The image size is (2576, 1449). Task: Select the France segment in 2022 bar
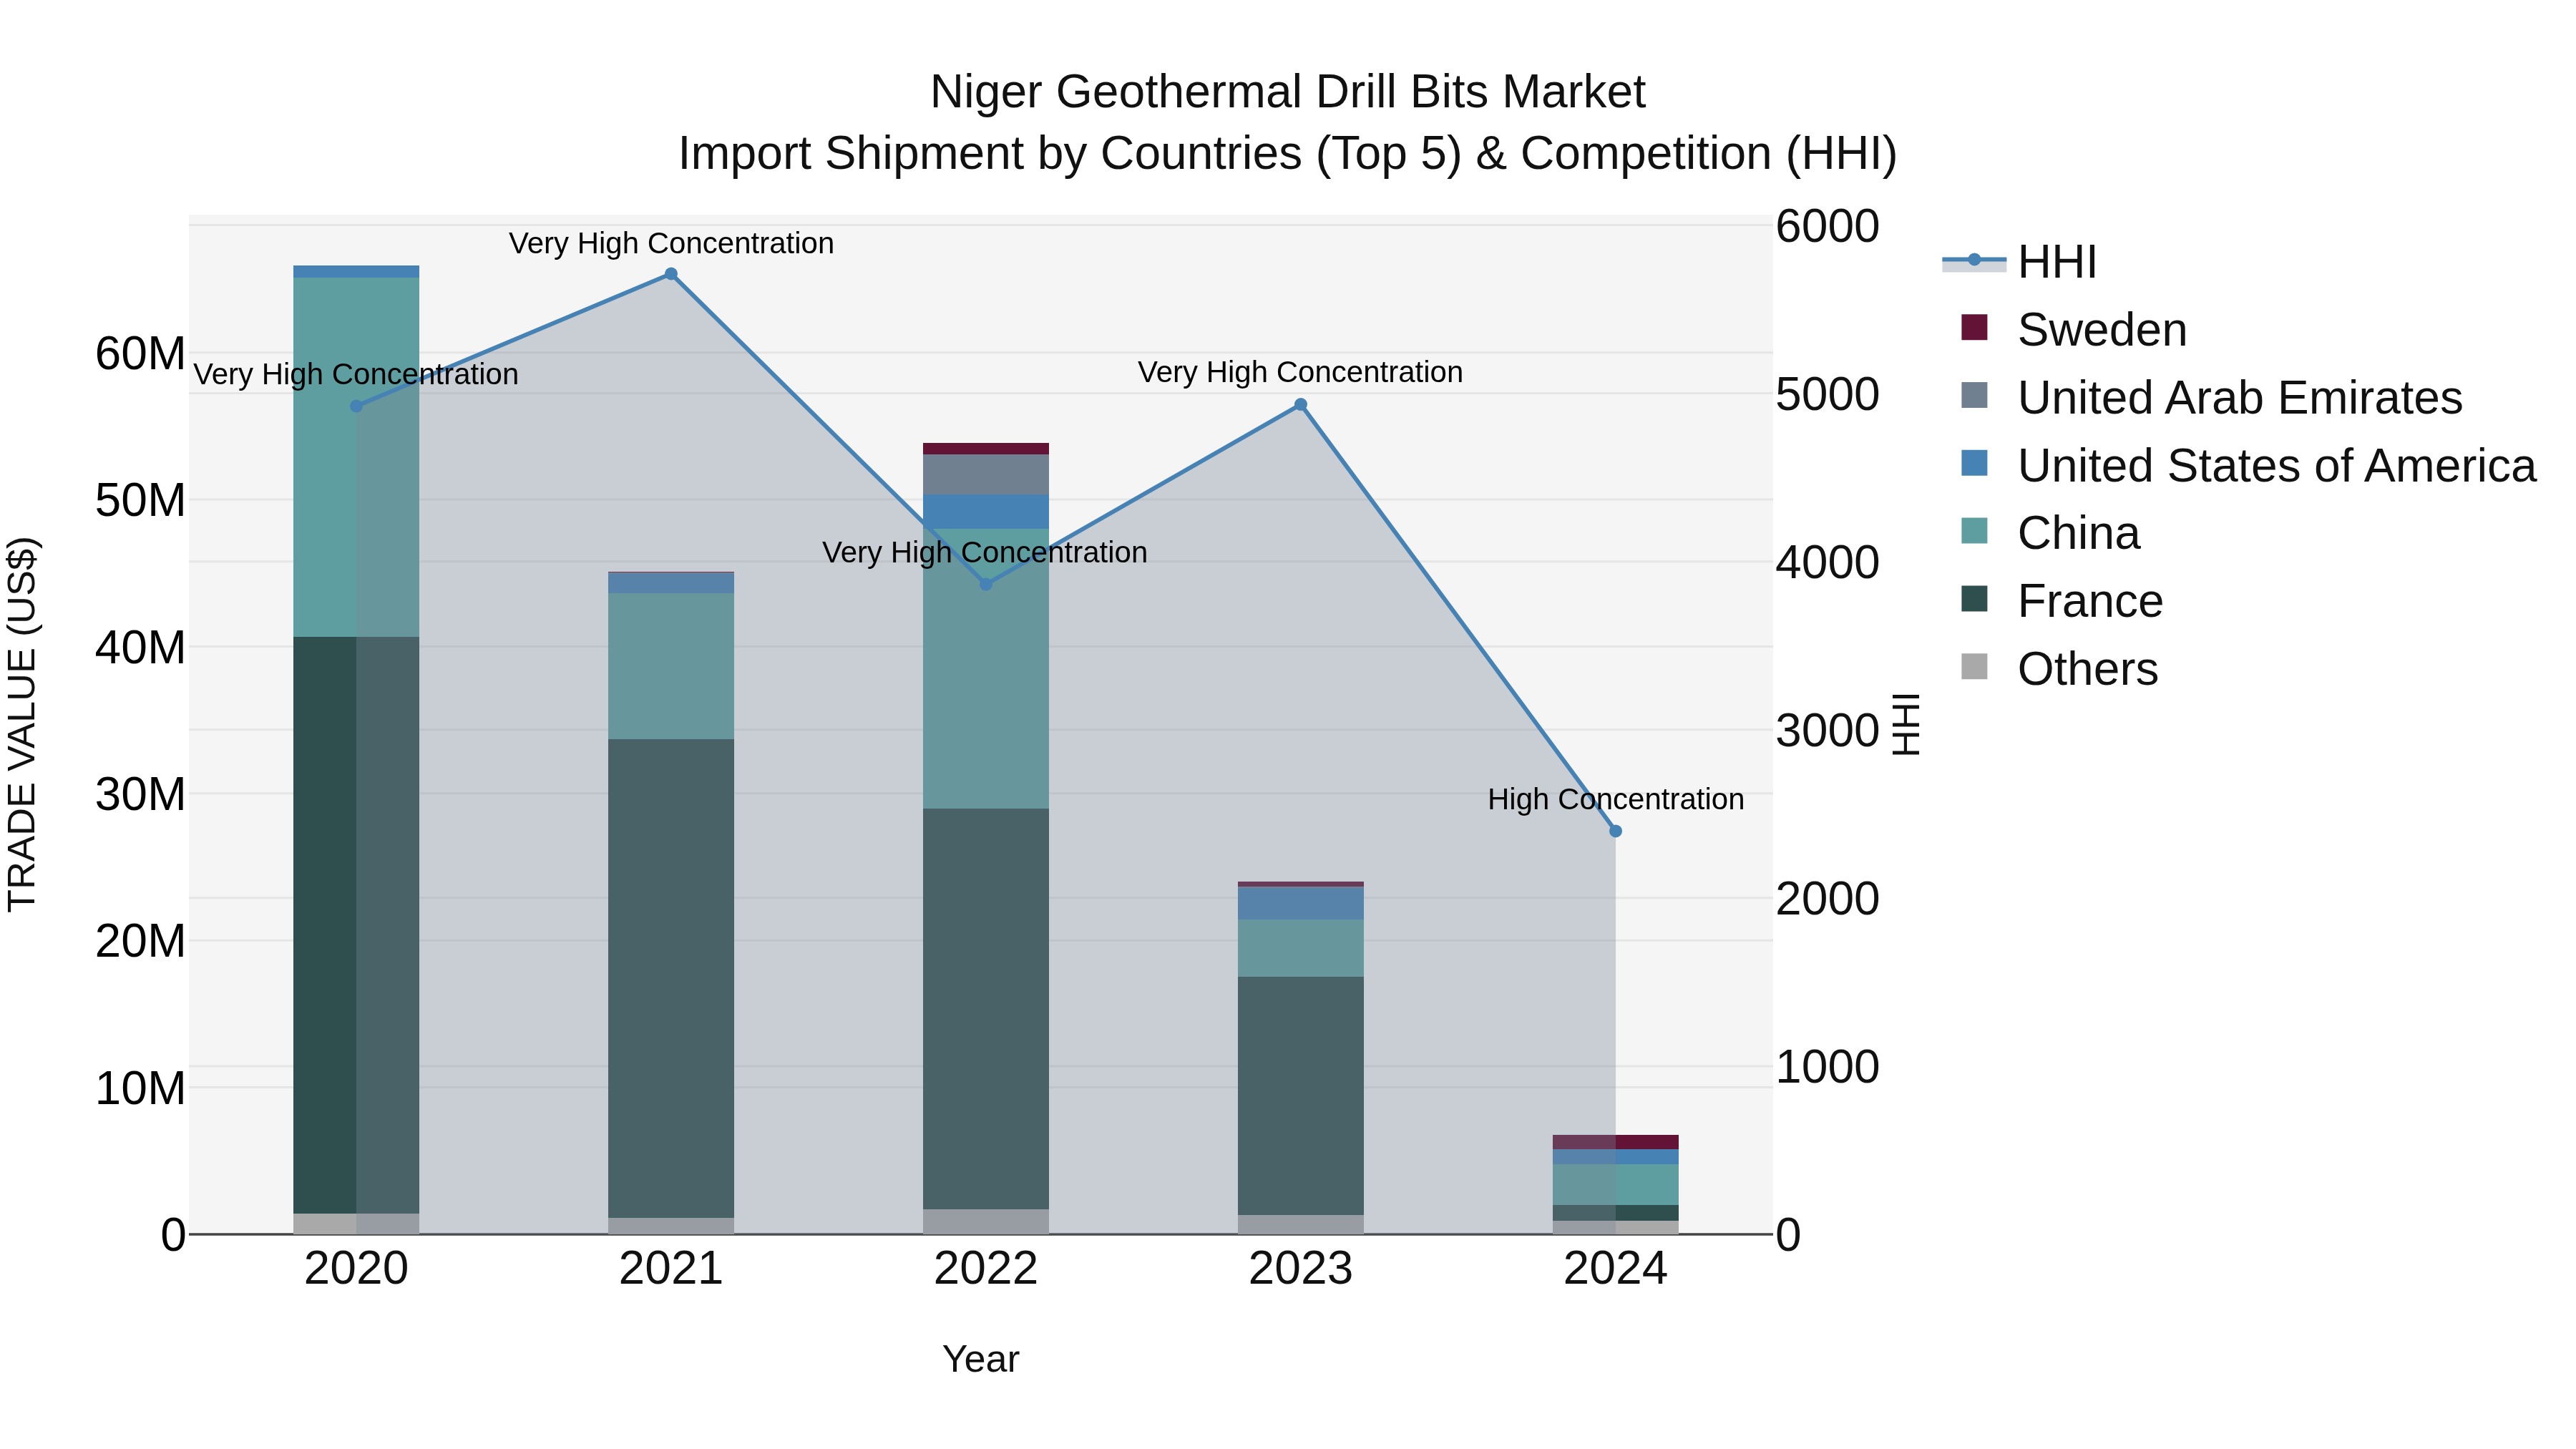point(986,1009)
